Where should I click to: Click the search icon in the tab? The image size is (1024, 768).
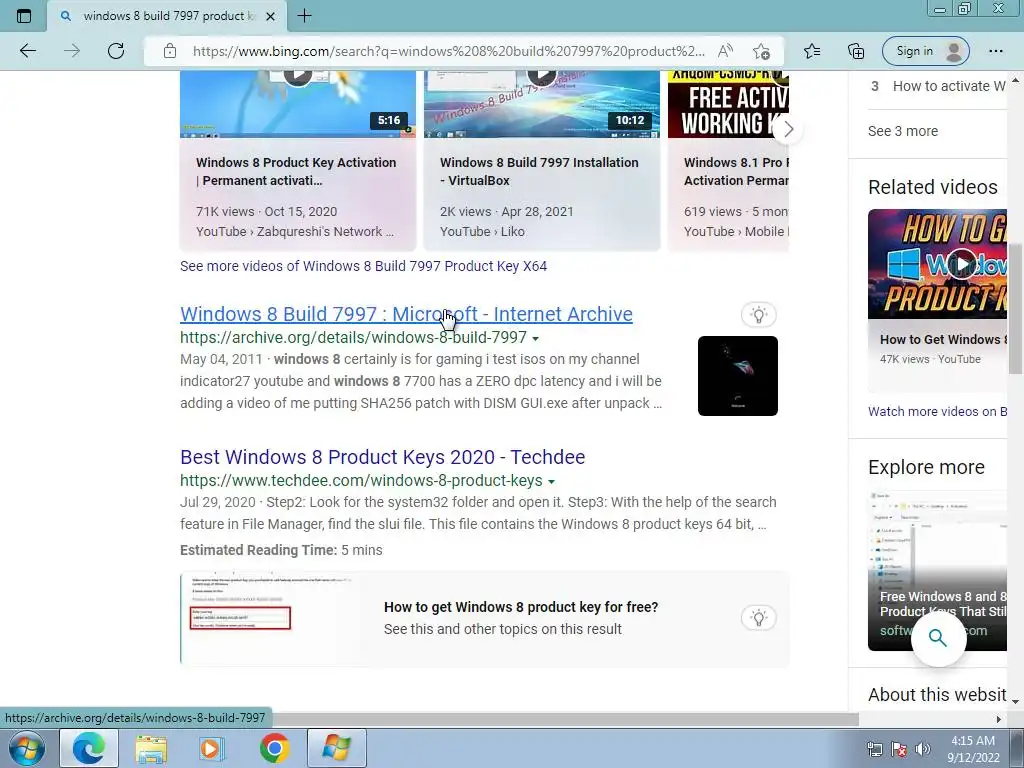[x=65, y=16]
